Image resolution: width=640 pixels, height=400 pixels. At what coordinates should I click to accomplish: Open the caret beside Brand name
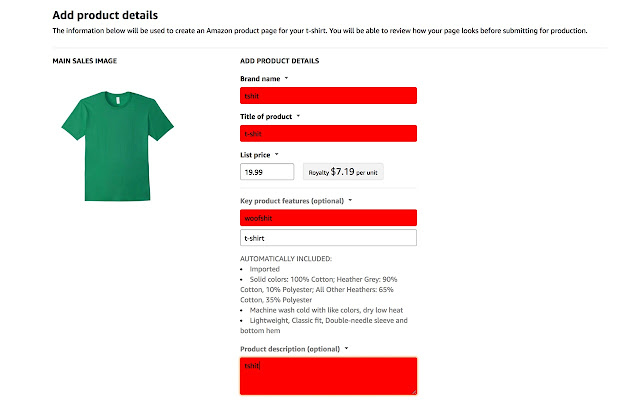[x=286, y=78]
